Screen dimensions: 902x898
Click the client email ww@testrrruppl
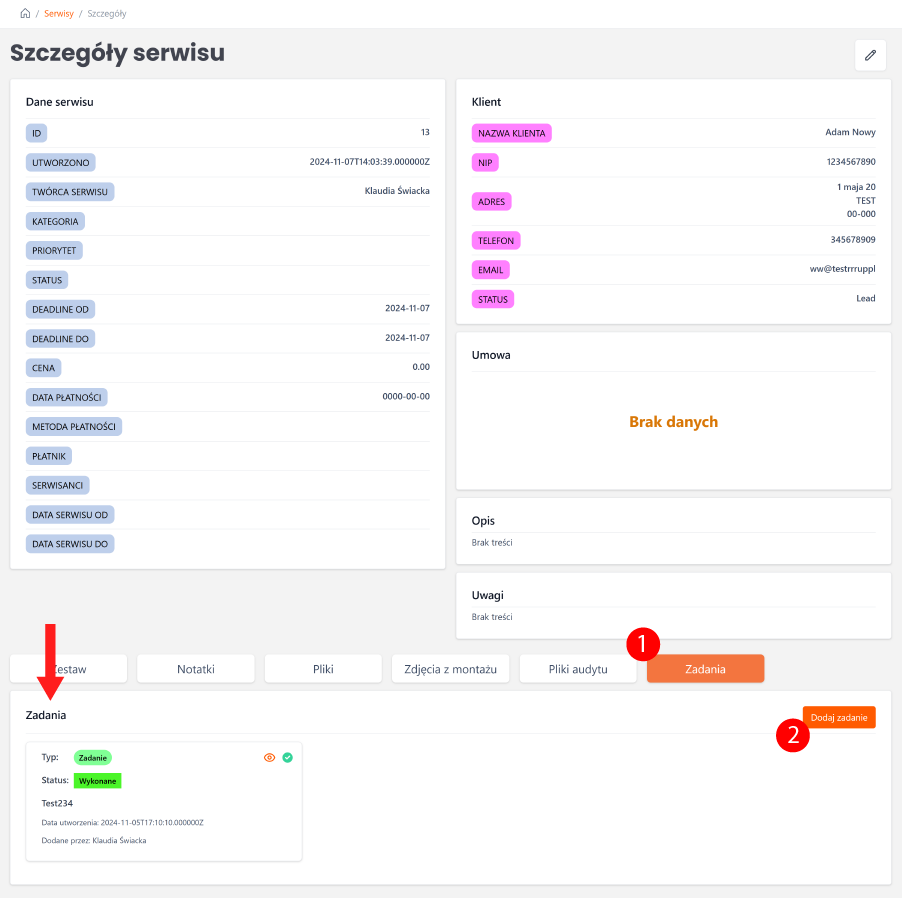point(842,269)
